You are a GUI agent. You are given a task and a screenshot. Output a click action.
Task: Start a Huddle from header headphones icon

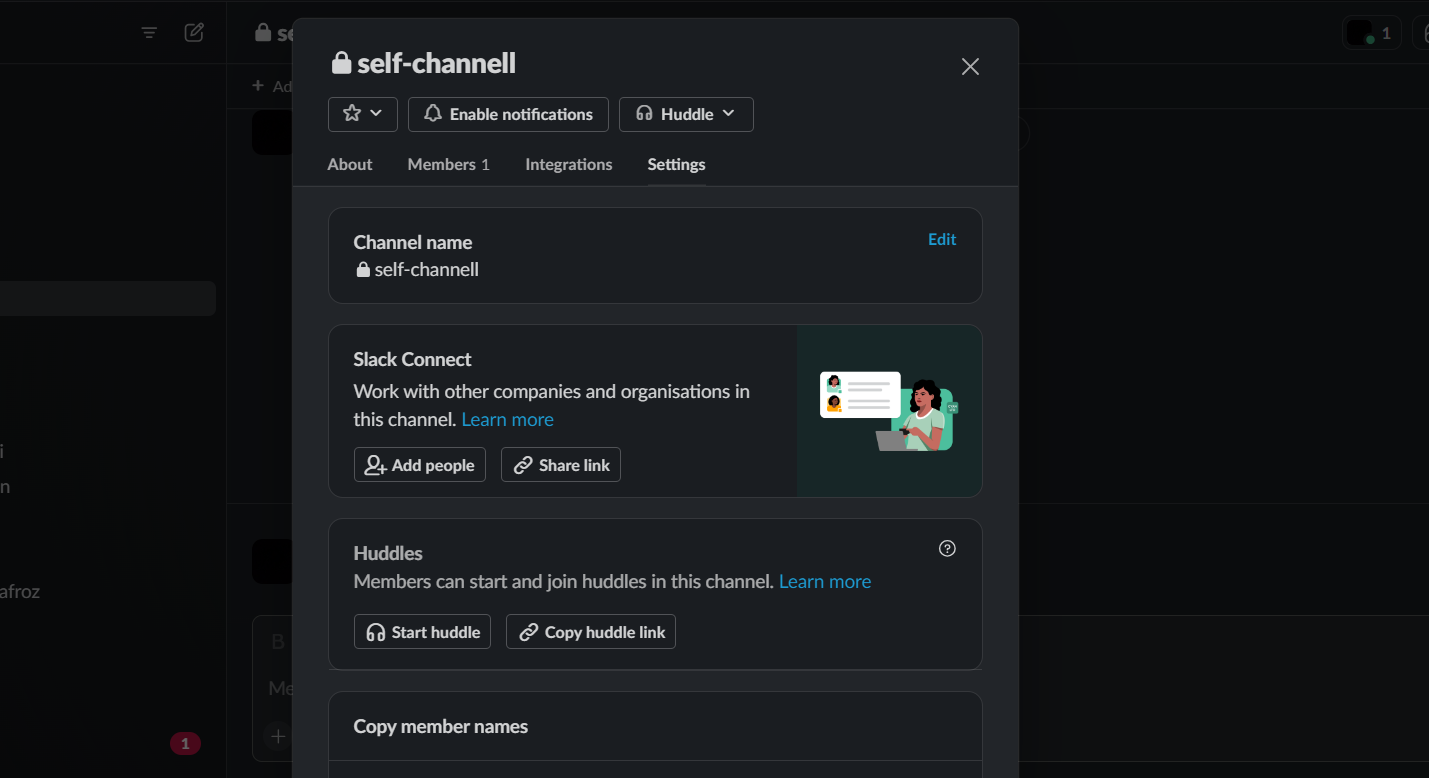[645, 114]
